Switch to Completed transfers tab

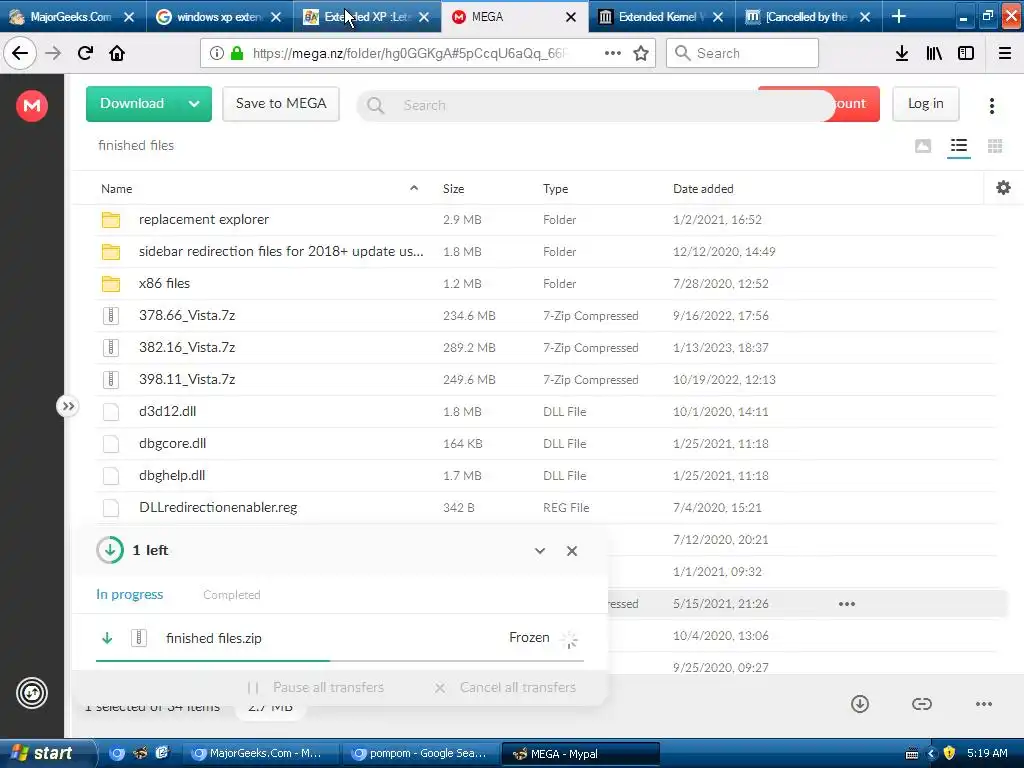point(232,595)
